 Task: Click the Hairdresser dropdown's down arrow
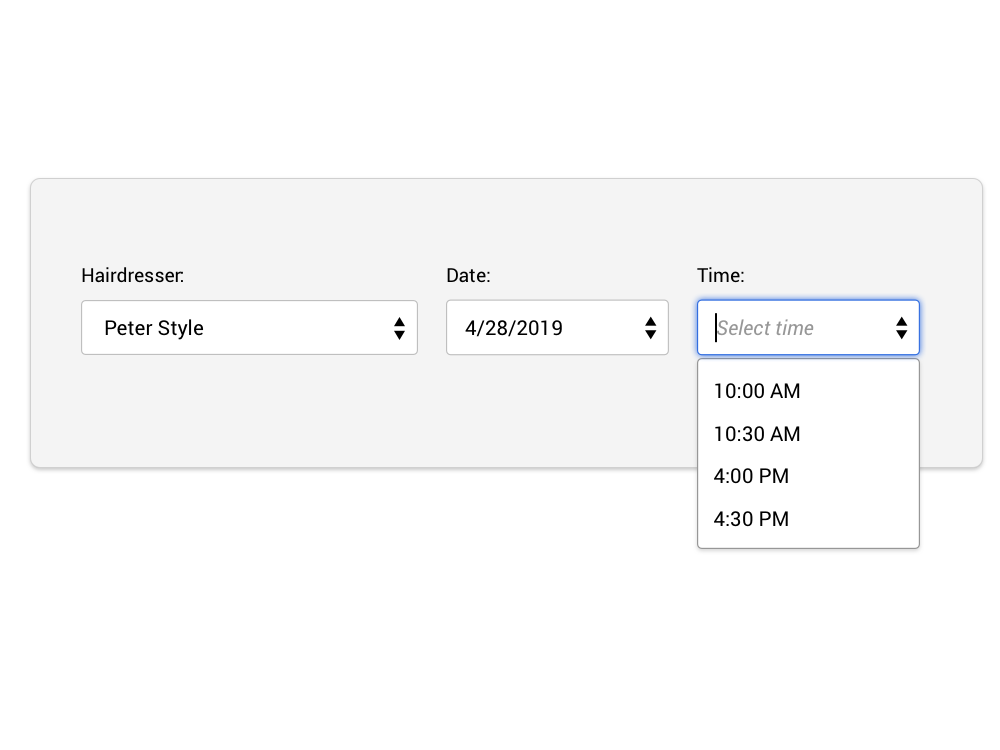point(399,335)
